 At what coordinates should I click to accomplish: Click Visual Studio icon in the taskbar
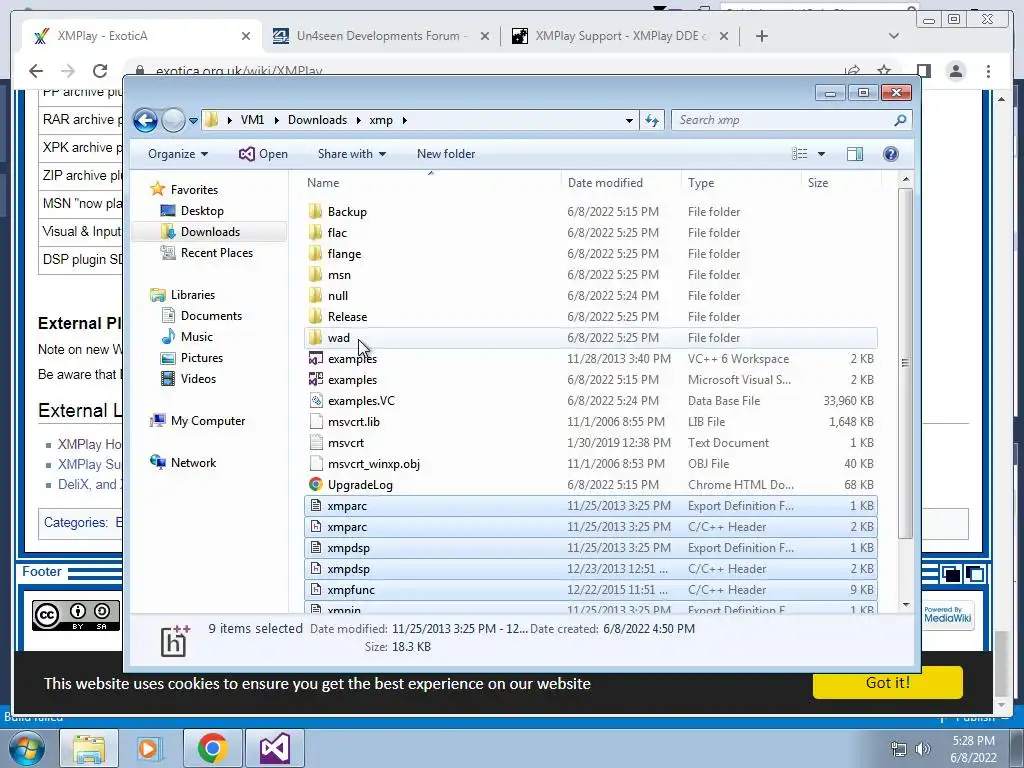pos(275,748)
